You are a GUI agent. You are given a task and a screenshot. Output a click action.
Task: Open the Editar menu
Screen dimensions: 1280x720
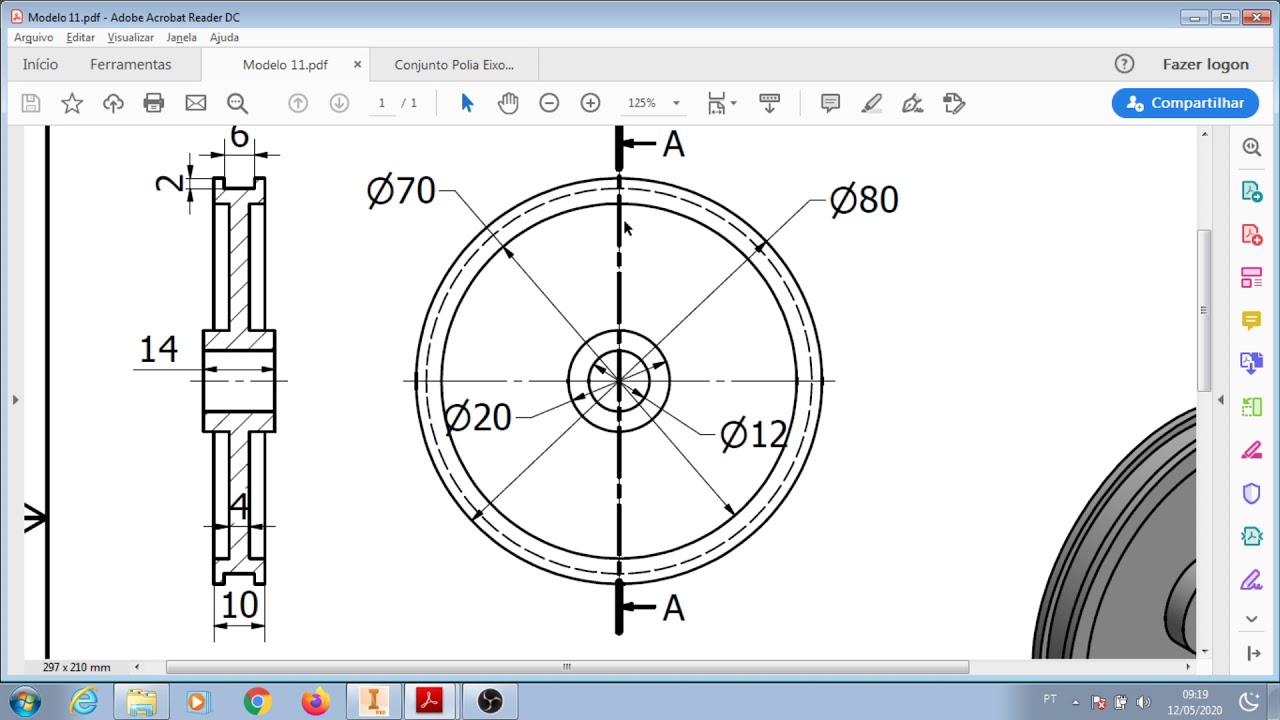pyautogui.click(x=80, y=37)
